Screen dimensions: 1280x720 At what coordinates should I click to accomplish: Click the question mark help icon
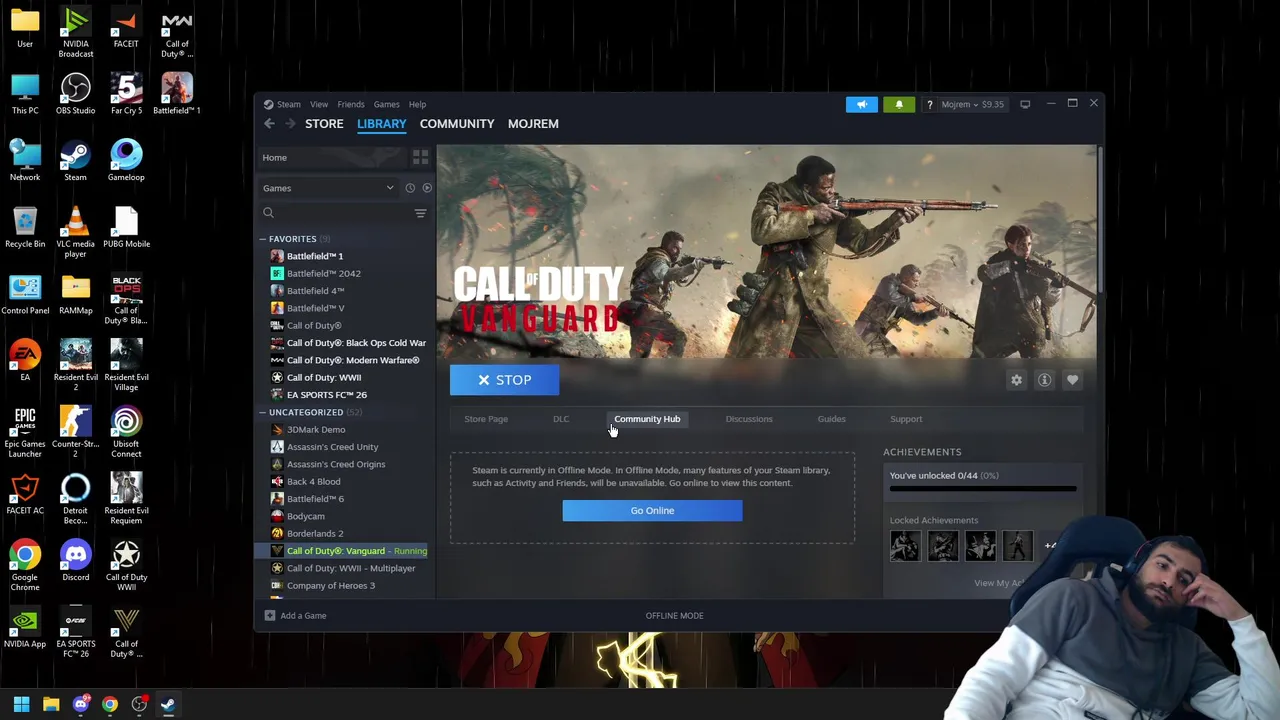click(x=929, y=104)
